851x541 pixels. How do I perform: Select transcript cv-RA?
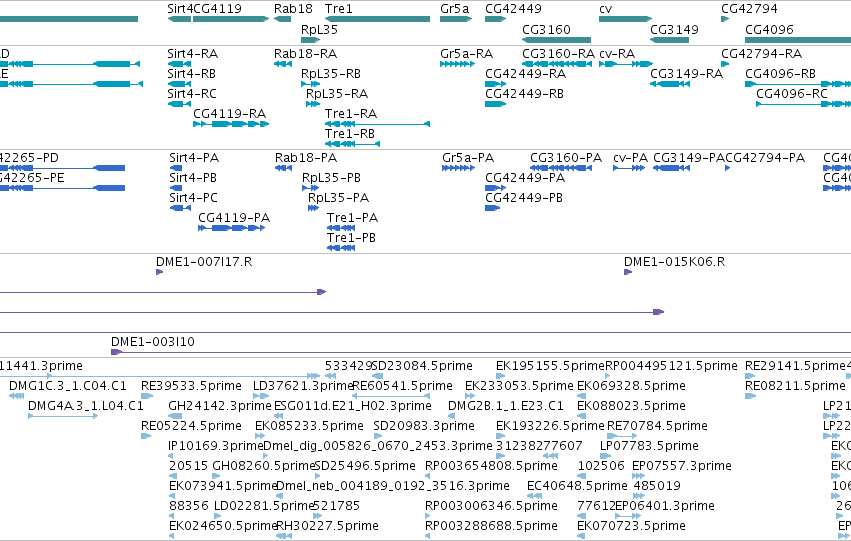tap(626, 64)
